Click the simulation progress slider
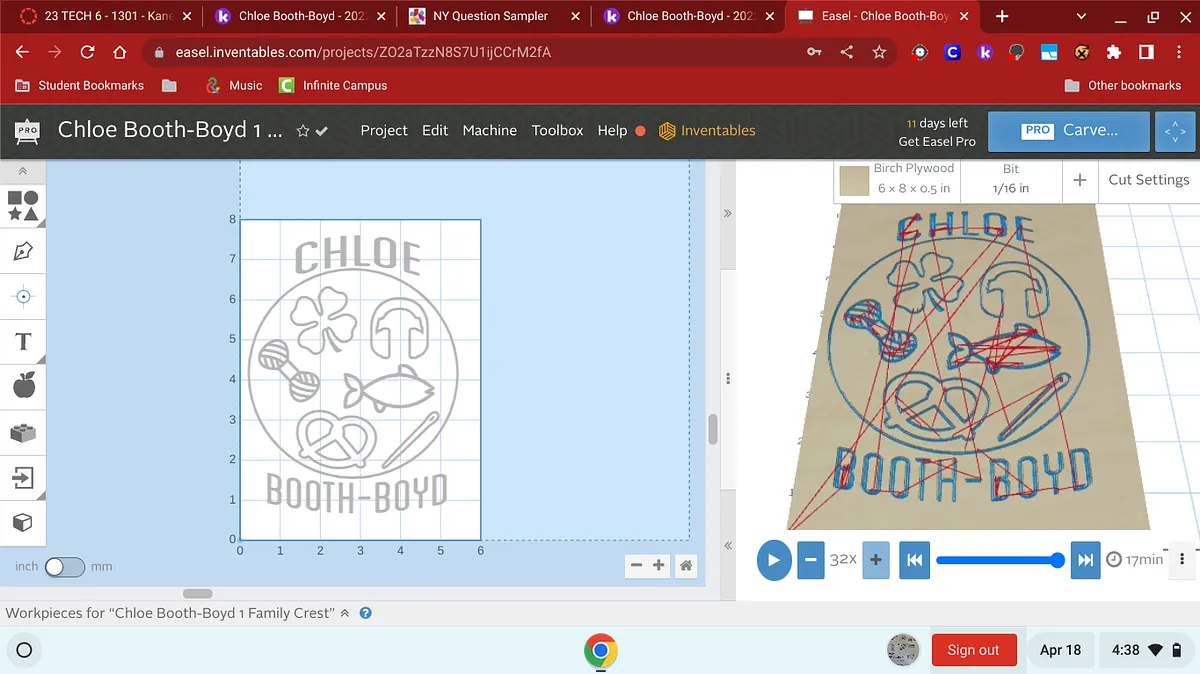1200x674 pixels. (996, 560)
